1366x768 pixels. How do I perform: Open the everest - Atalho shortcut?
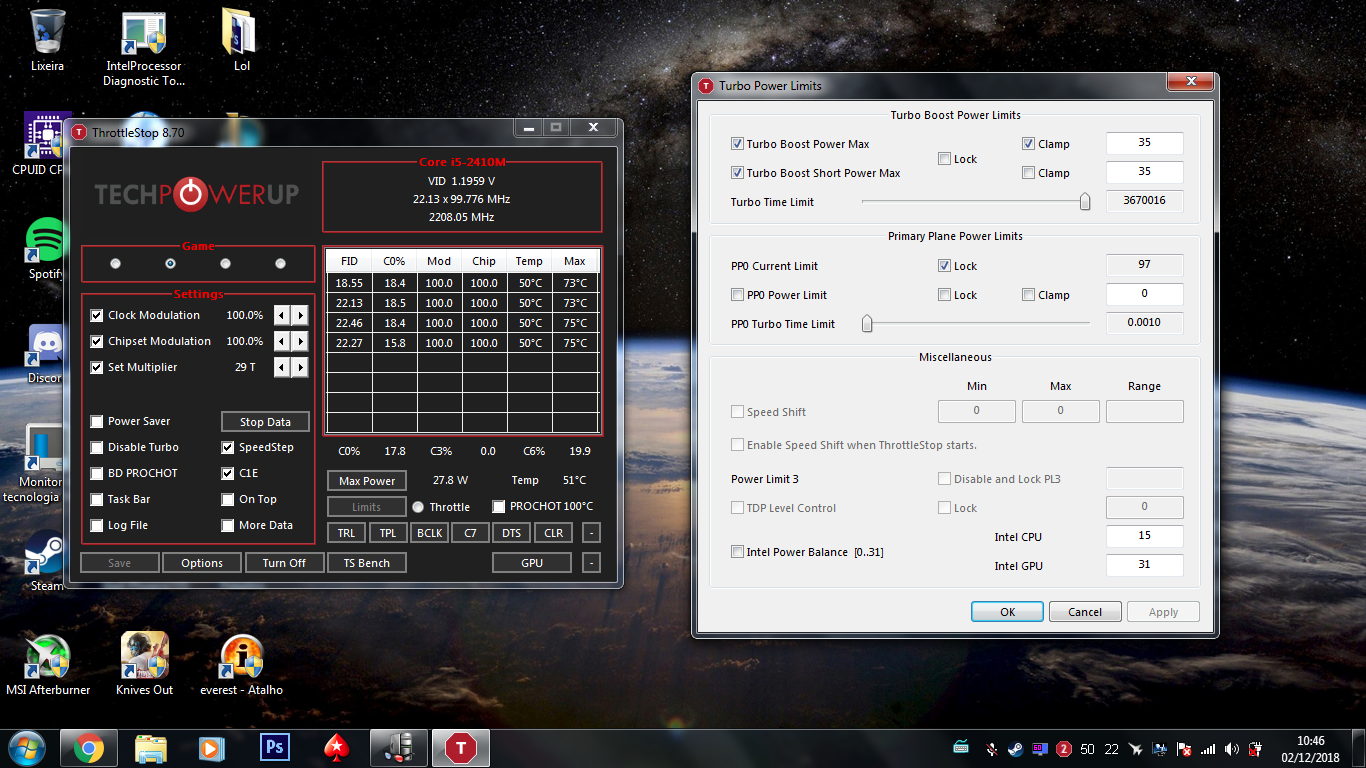point(241,664)
